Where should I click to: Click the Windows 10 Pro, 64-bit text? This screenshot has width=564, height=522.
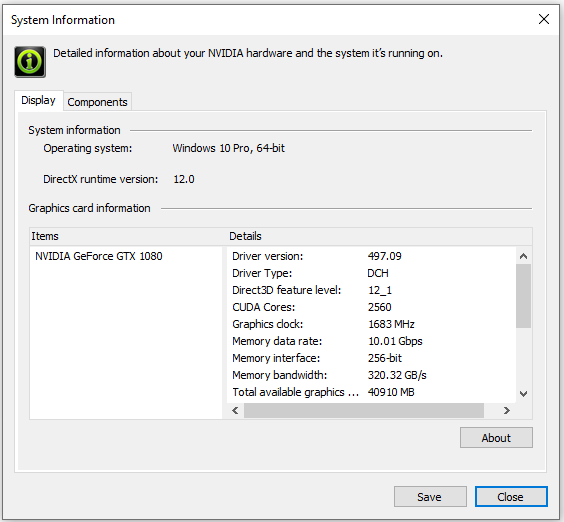tap(228, 148)
